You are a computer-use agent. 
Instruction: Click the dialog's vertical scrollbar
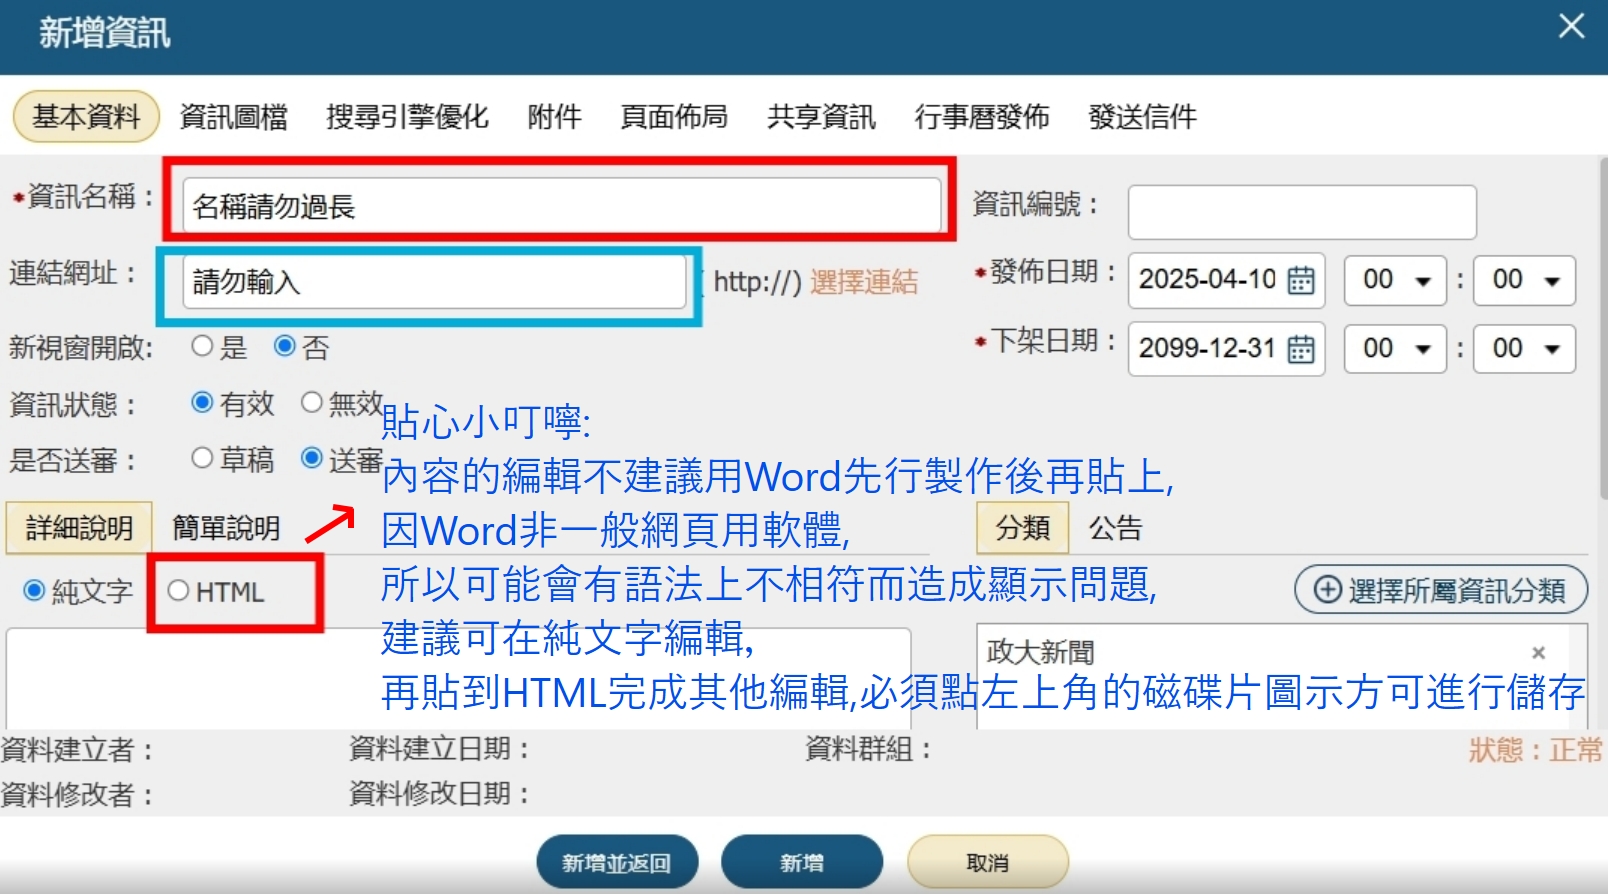click(x=1603, y=330)
